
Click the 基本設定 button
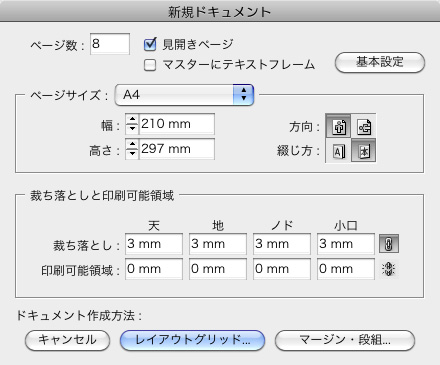(380, 62)
